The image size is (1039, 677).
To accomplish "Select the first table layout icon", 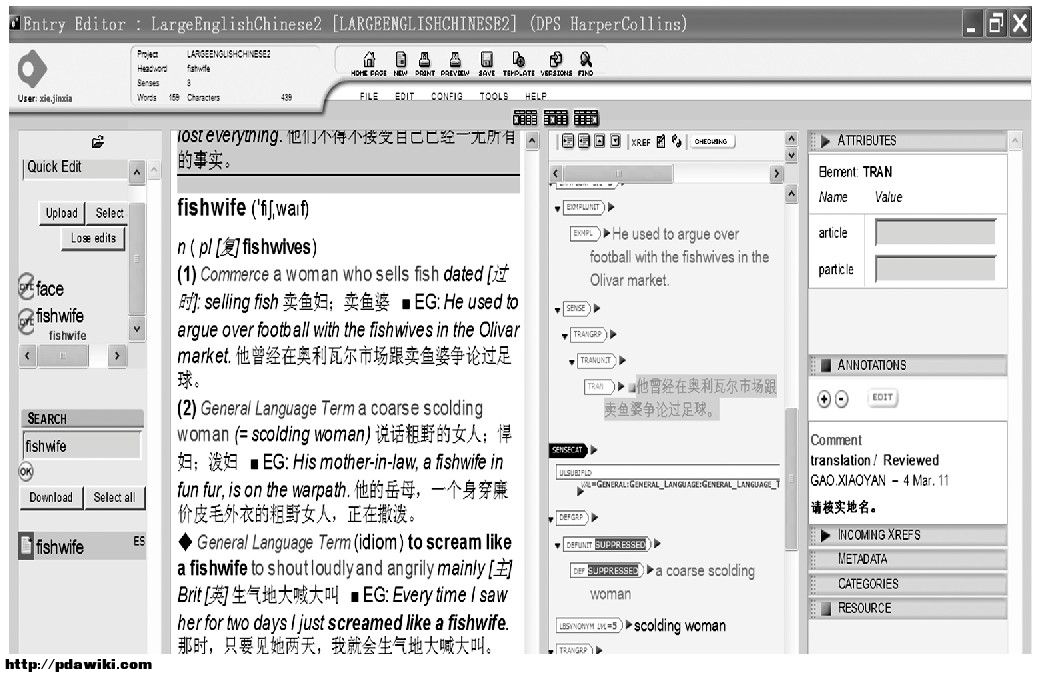I will point(525,118).
